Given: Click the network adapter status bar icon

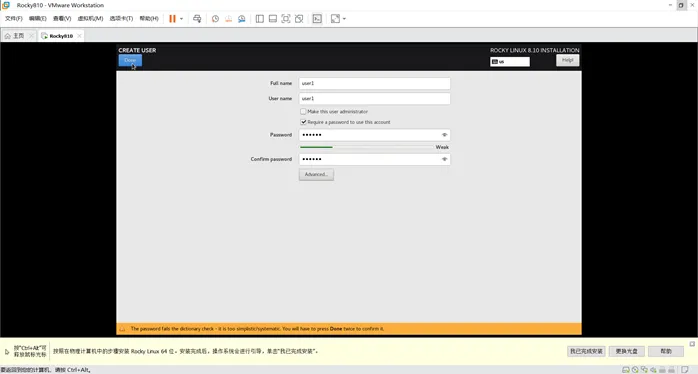Looking at the screenshot, I should [644, 370].
